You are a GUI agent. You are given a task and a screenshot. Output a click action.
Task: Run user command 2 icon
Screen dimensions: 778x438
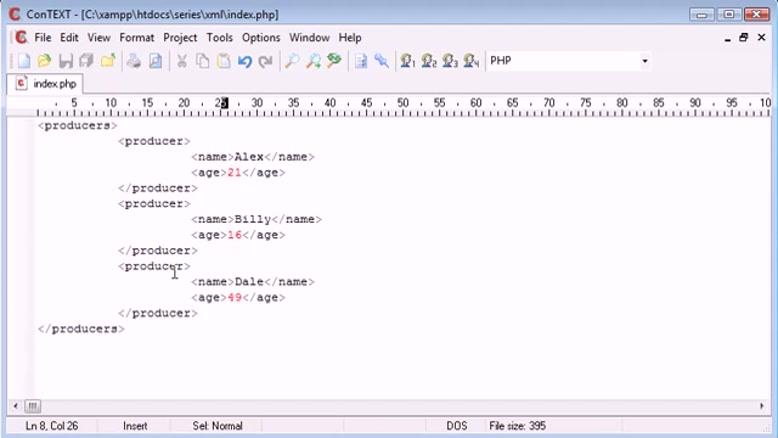[429, 61]
